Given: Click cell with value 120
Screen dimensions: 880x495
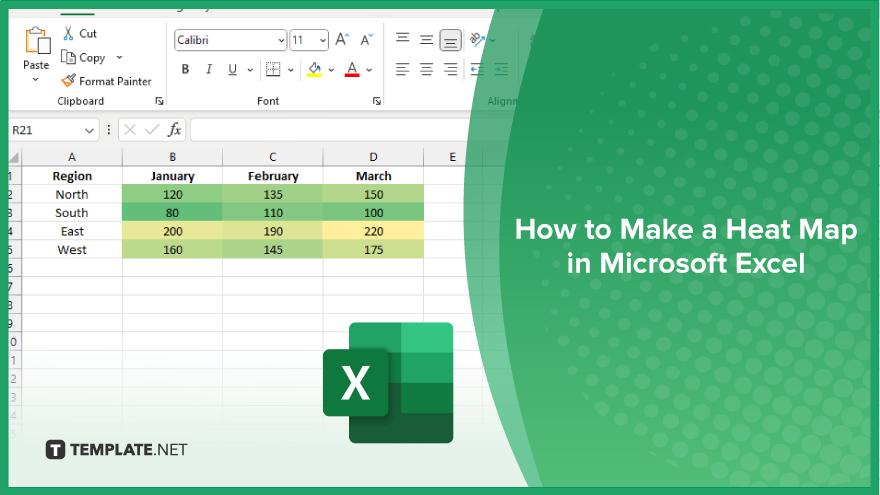Looking at the screenshot, I should pos(172,194).
